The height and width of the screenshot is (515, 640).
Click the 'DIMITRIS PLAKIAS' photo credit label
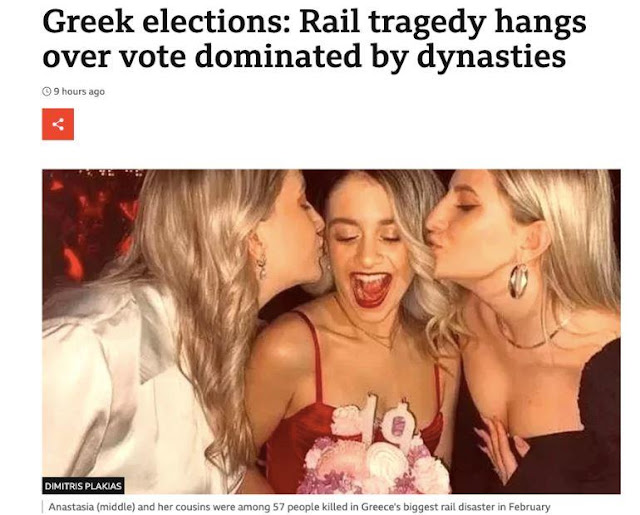coord(83,486)
